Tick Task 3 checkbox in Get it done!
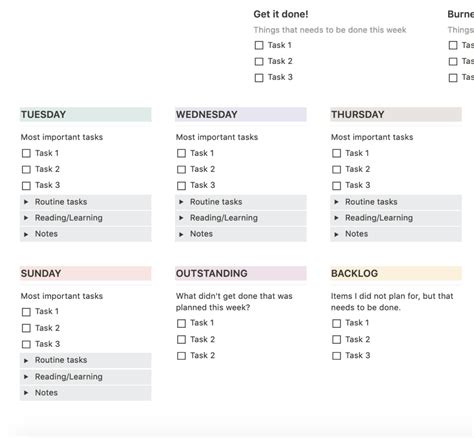Viewport: 474px width, 438px height. 259,78
